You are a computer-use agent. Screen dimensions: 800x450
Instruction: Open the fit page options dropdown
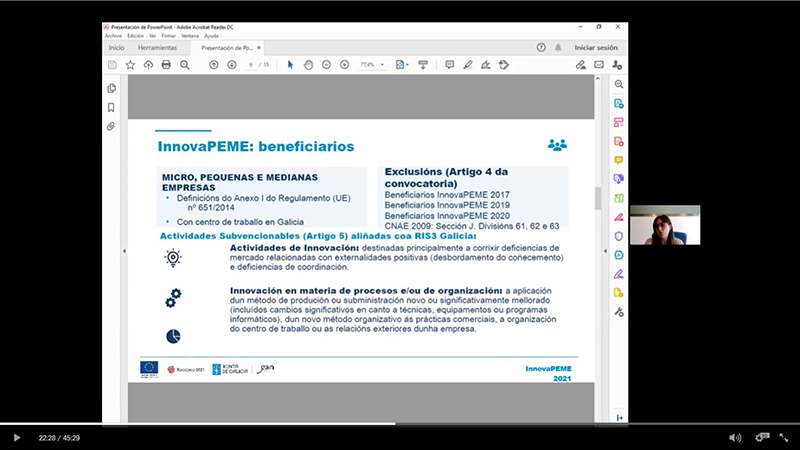tap(402, 65)
